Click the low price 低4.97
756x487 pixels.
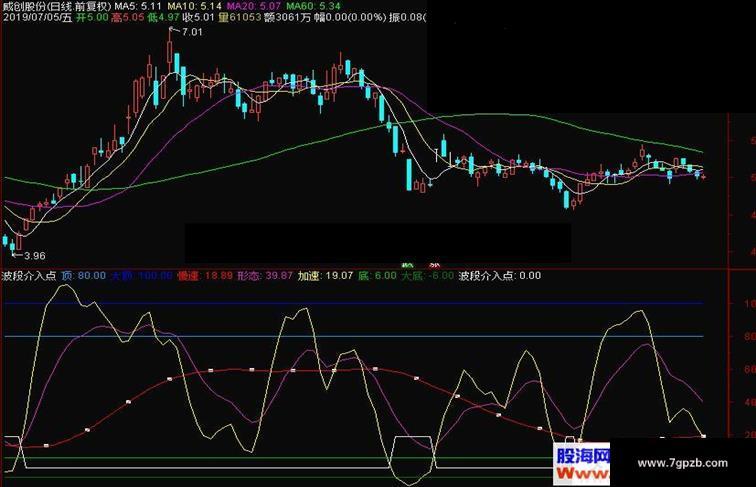(163, 18)
